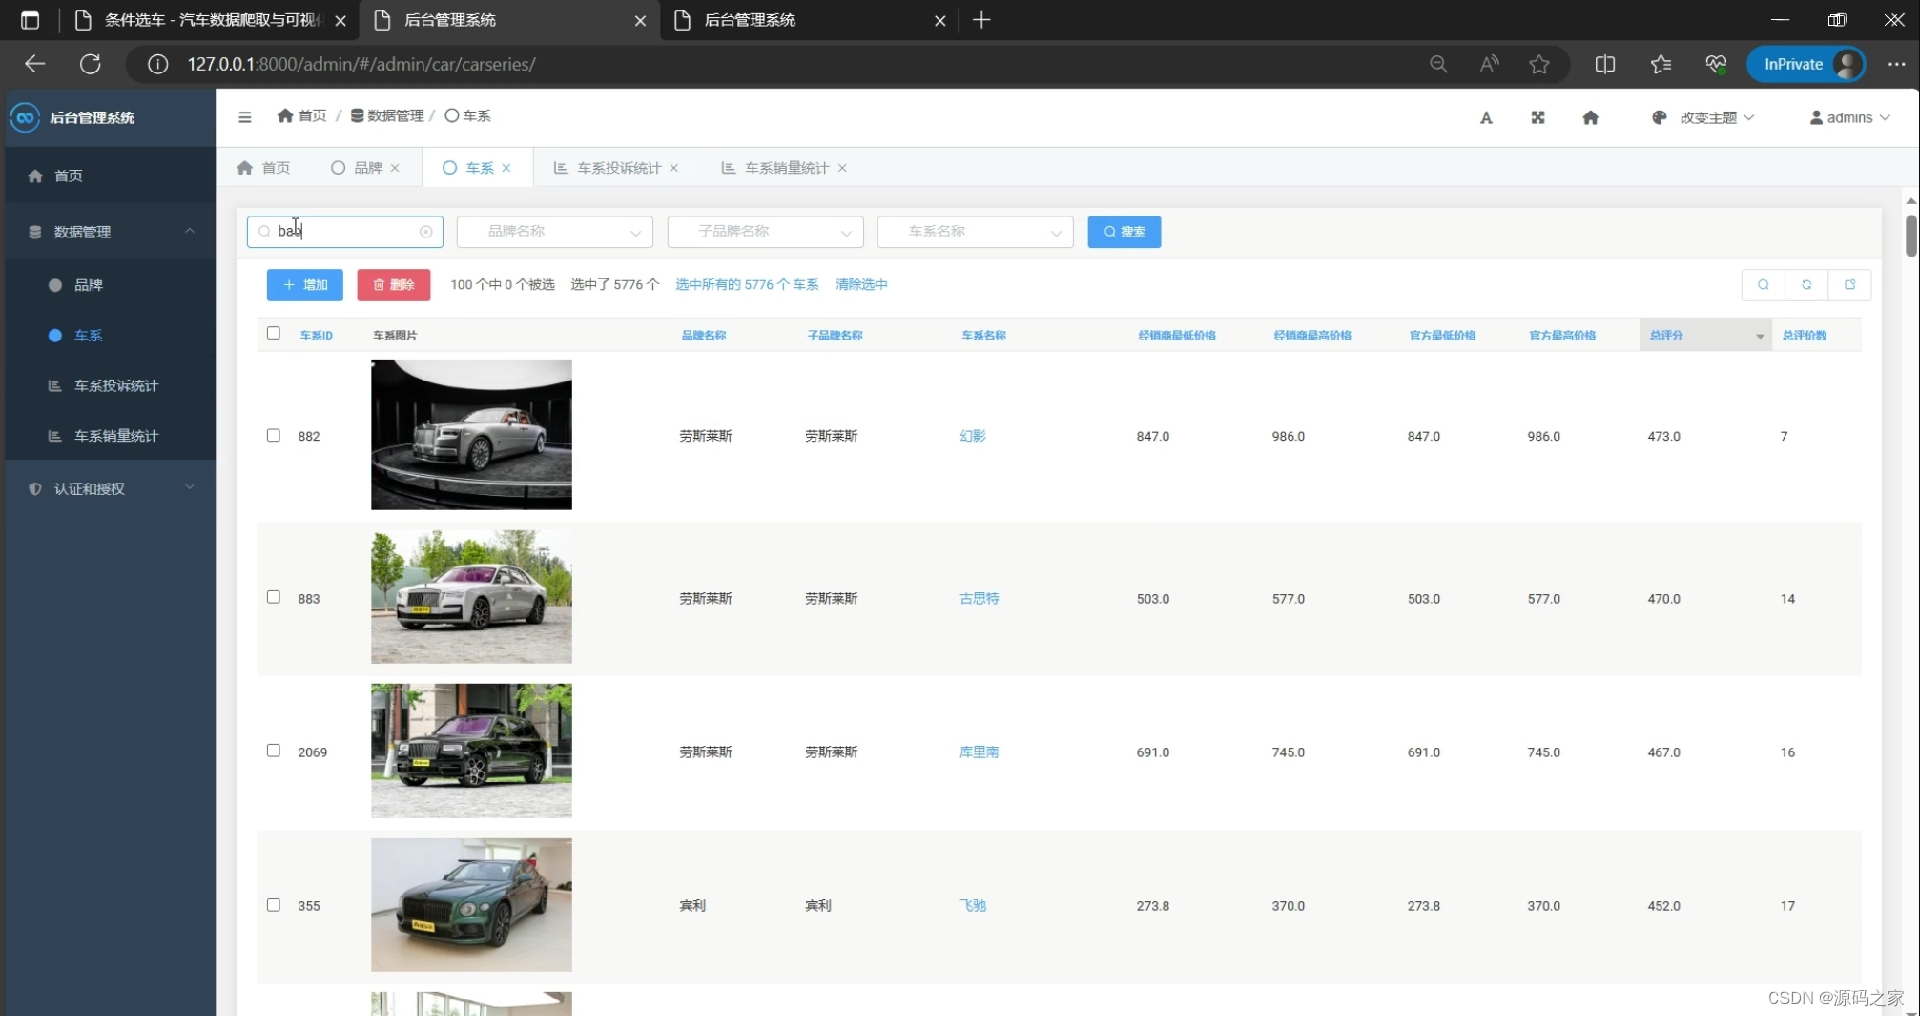Open the 飞驰 car series link
Image resolution: width=1920 pixels, height=1016 pixels.
pyautogui.click(x=972, y=906)
